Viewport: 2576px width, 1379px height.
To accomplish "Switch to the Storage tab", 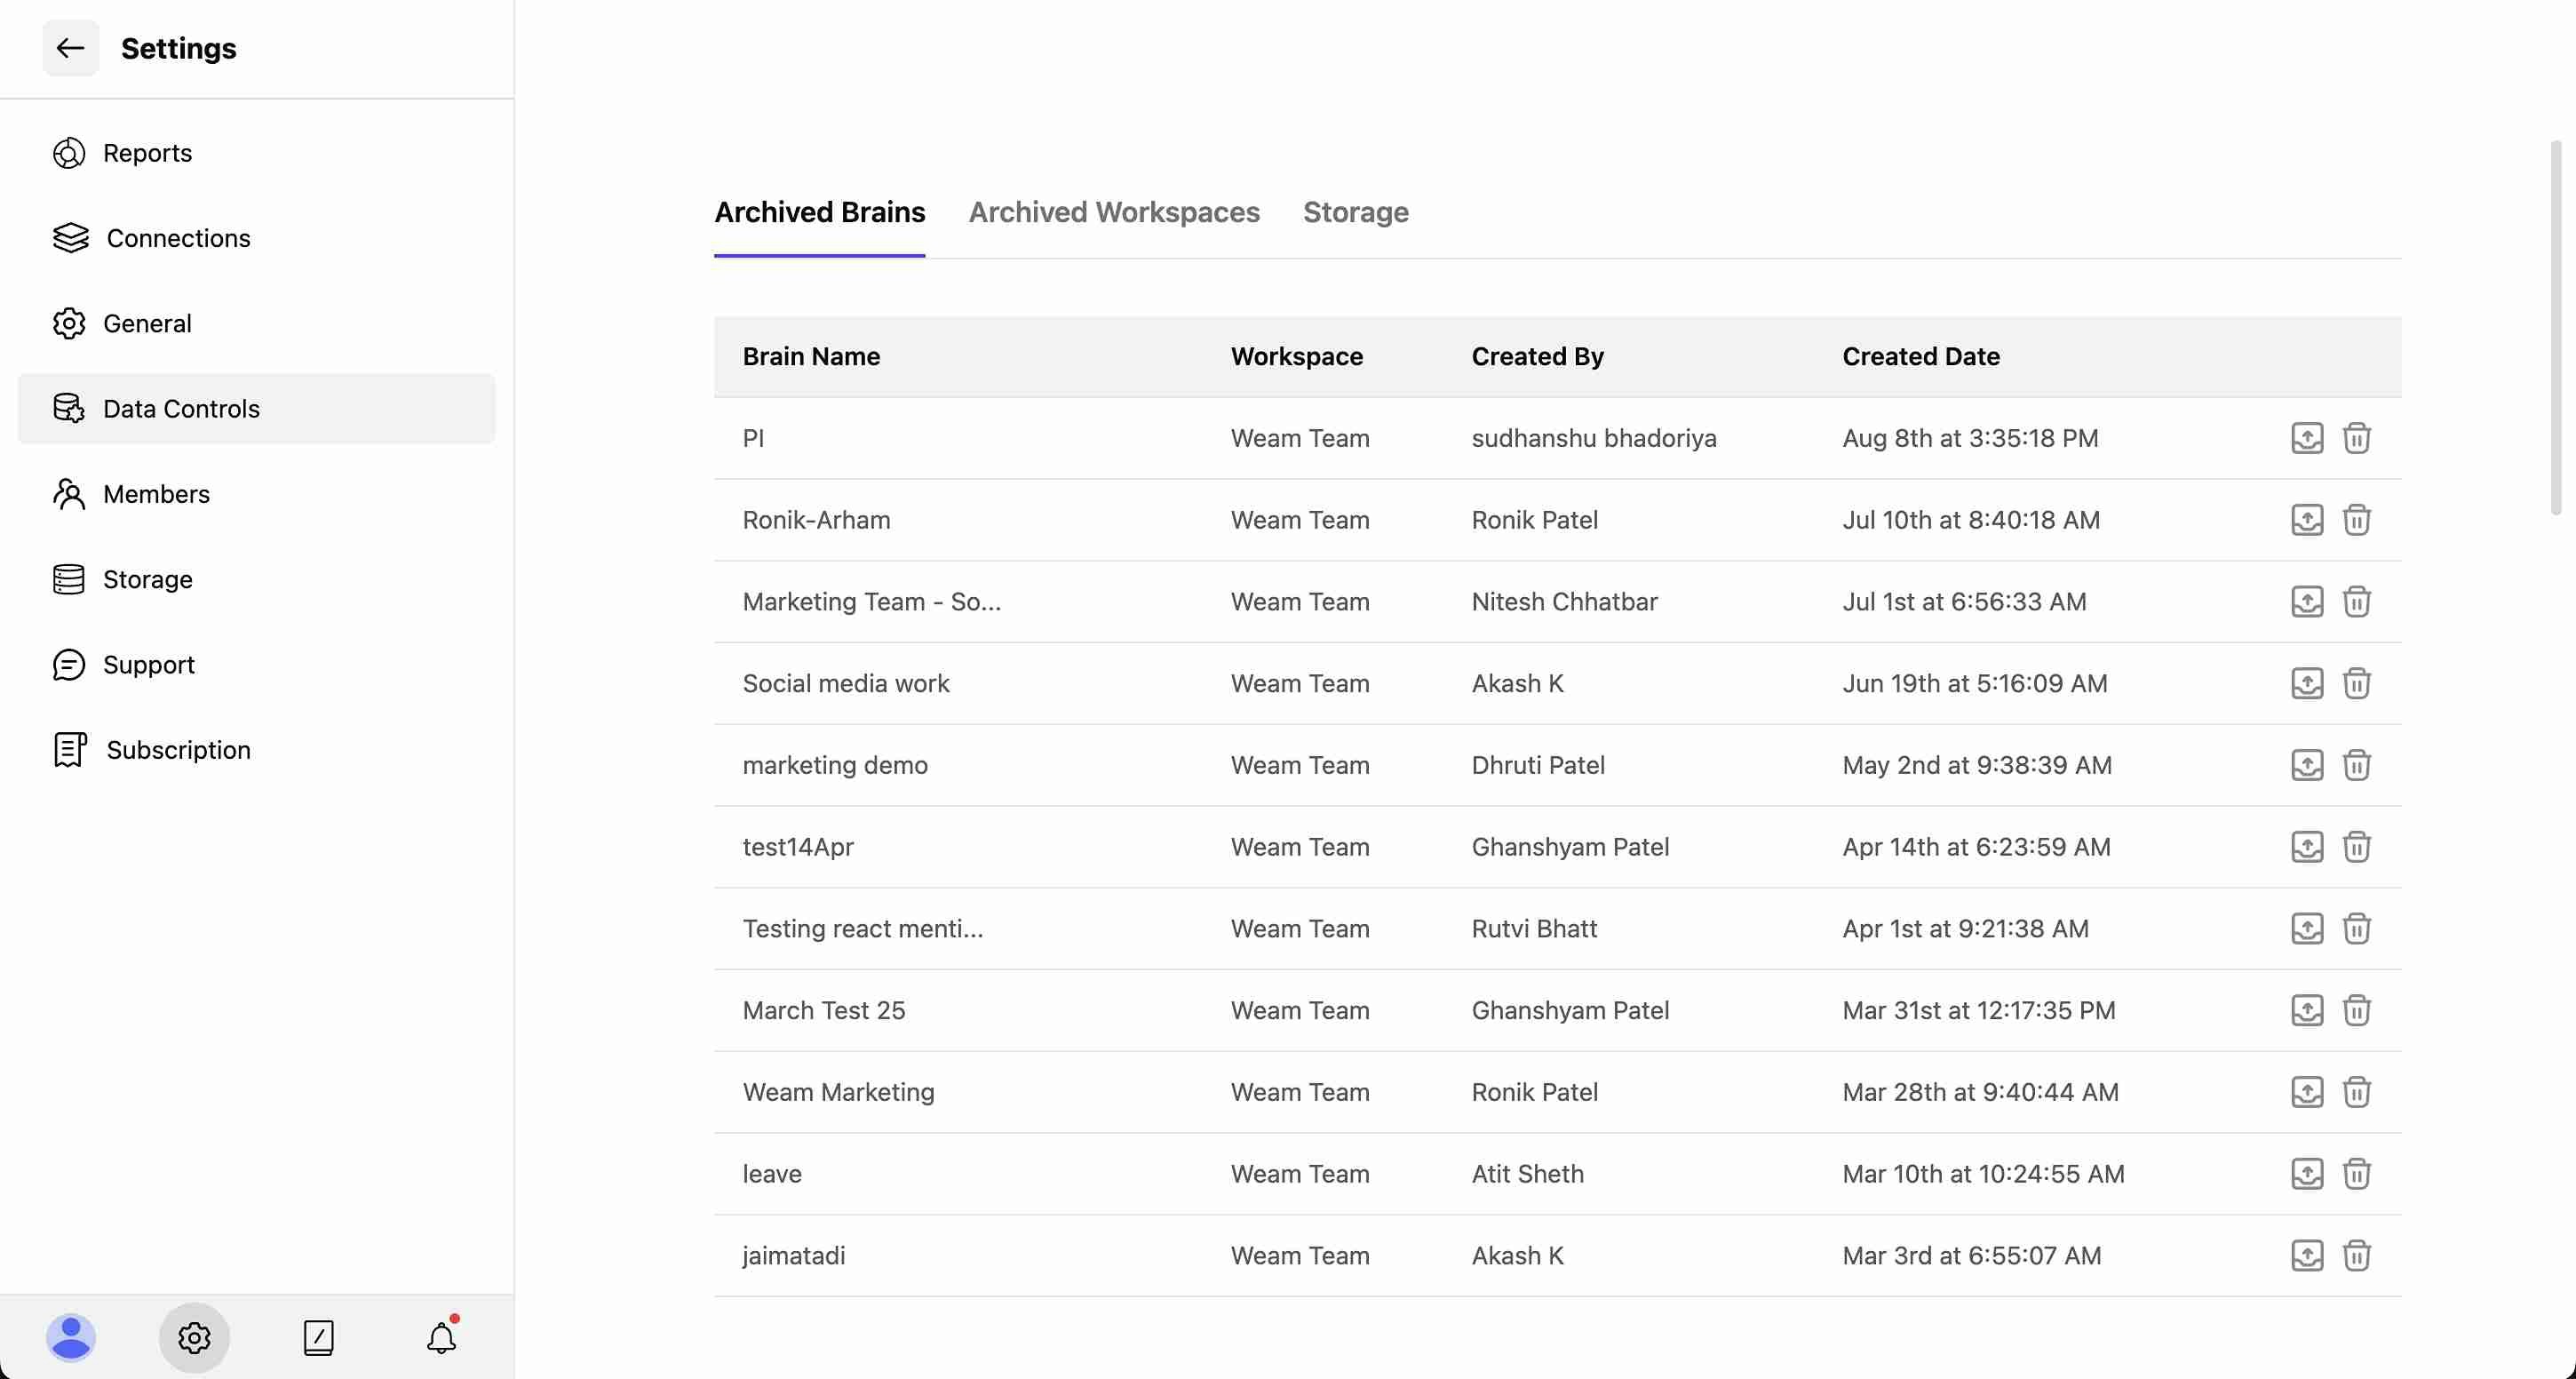I will (1355, 212).
